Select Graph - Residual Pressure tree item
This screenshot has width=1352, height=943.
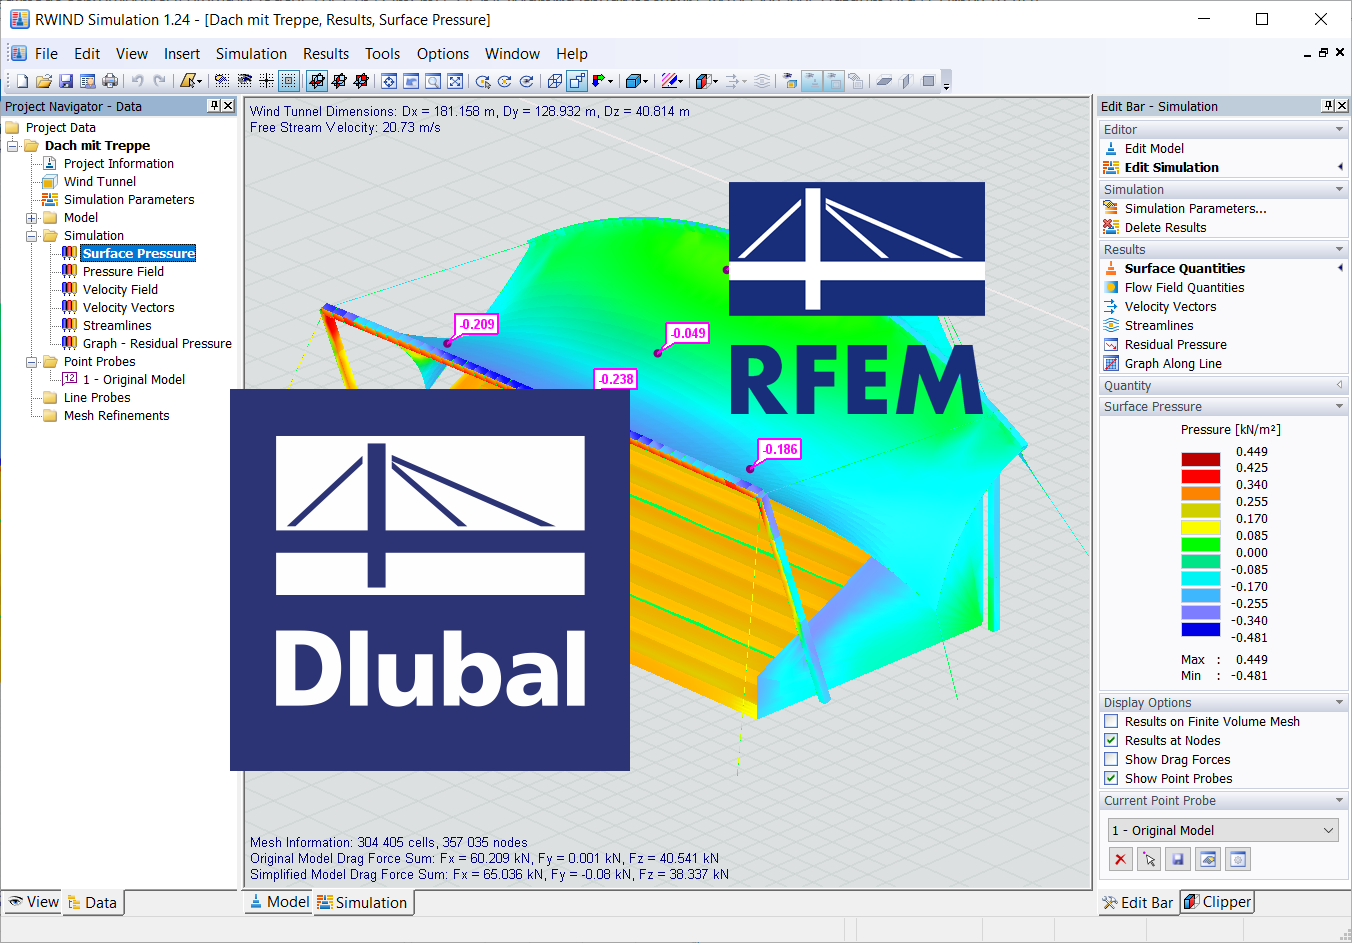tap(157, 344)
